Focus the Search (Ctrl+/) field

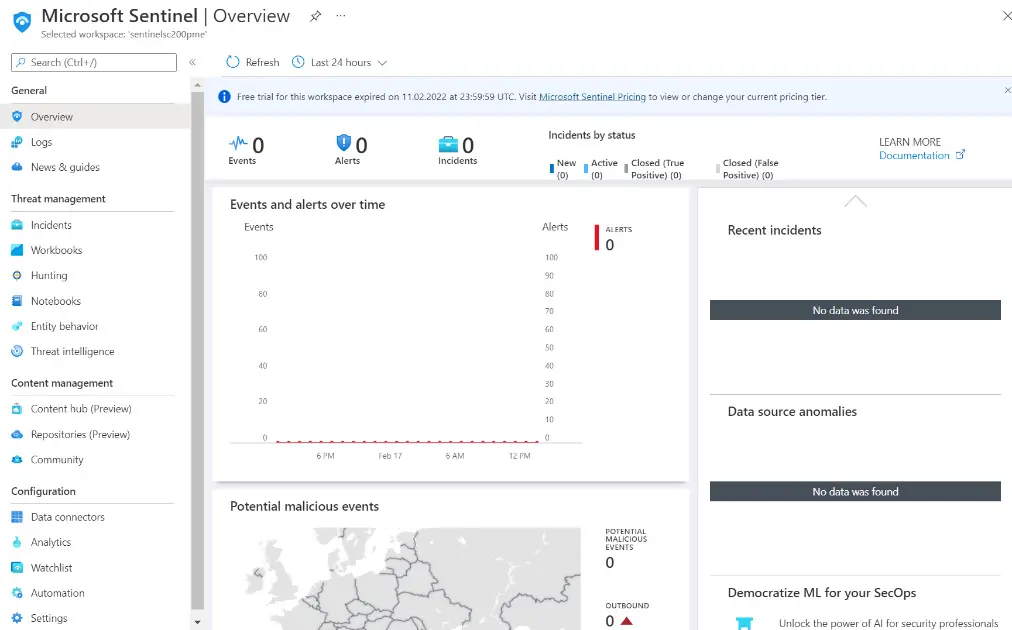pos(94,62)
